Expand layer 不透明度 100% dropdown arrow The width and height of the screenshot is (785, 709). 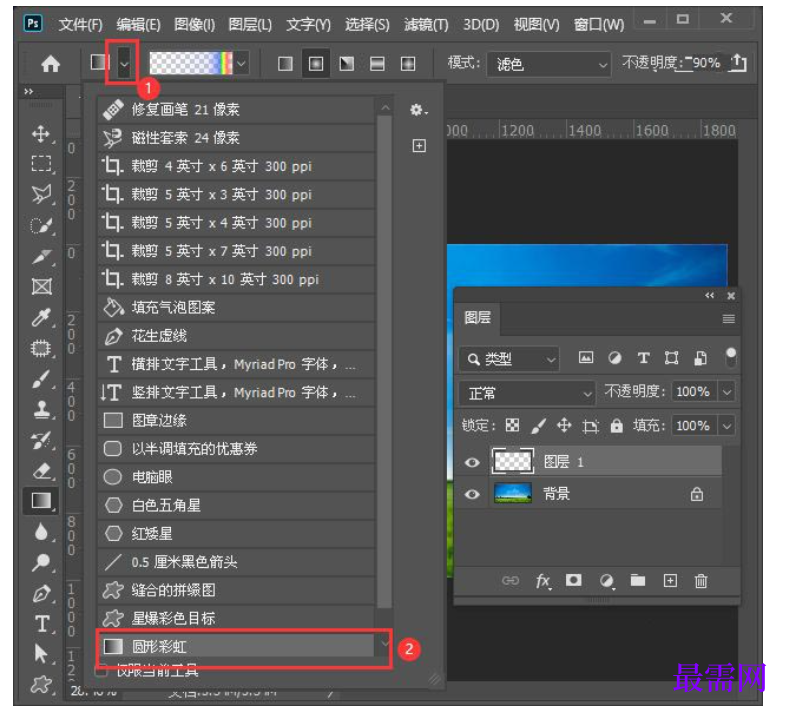pyautogui.click(x=727, y=392)
